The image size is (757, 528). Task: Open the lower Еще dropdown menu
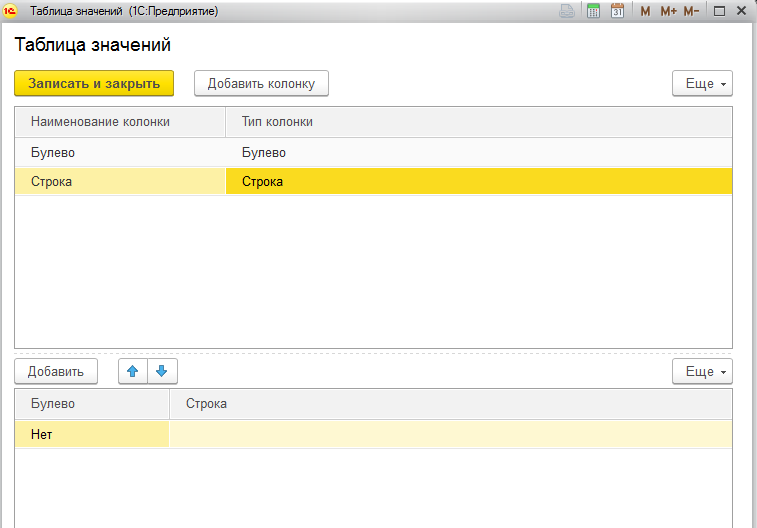pyautogui.click(x=702, y=371)
